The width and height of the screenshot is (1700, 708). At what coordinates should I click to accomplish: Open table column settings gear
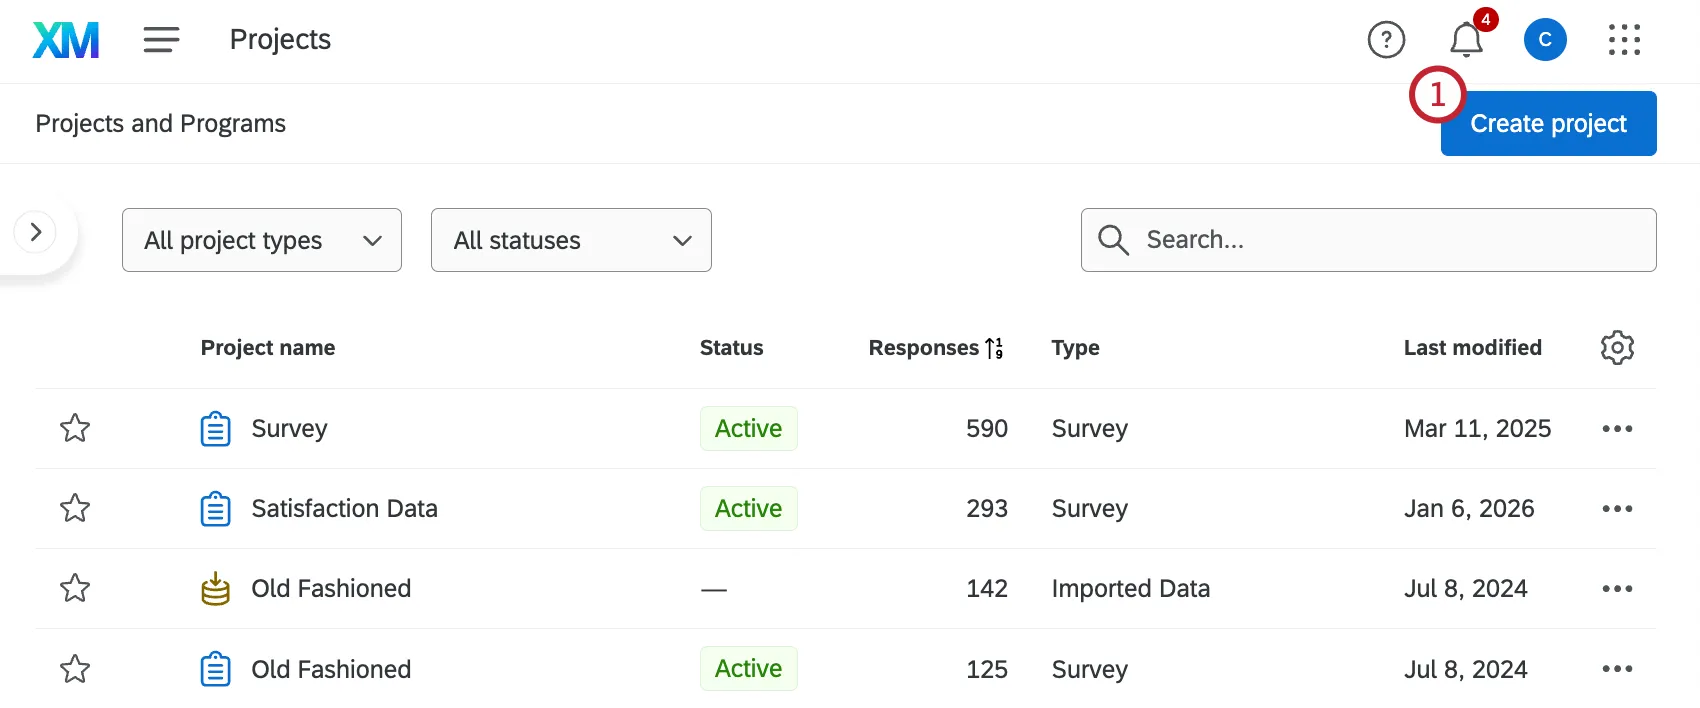[x=1617, y=348]
